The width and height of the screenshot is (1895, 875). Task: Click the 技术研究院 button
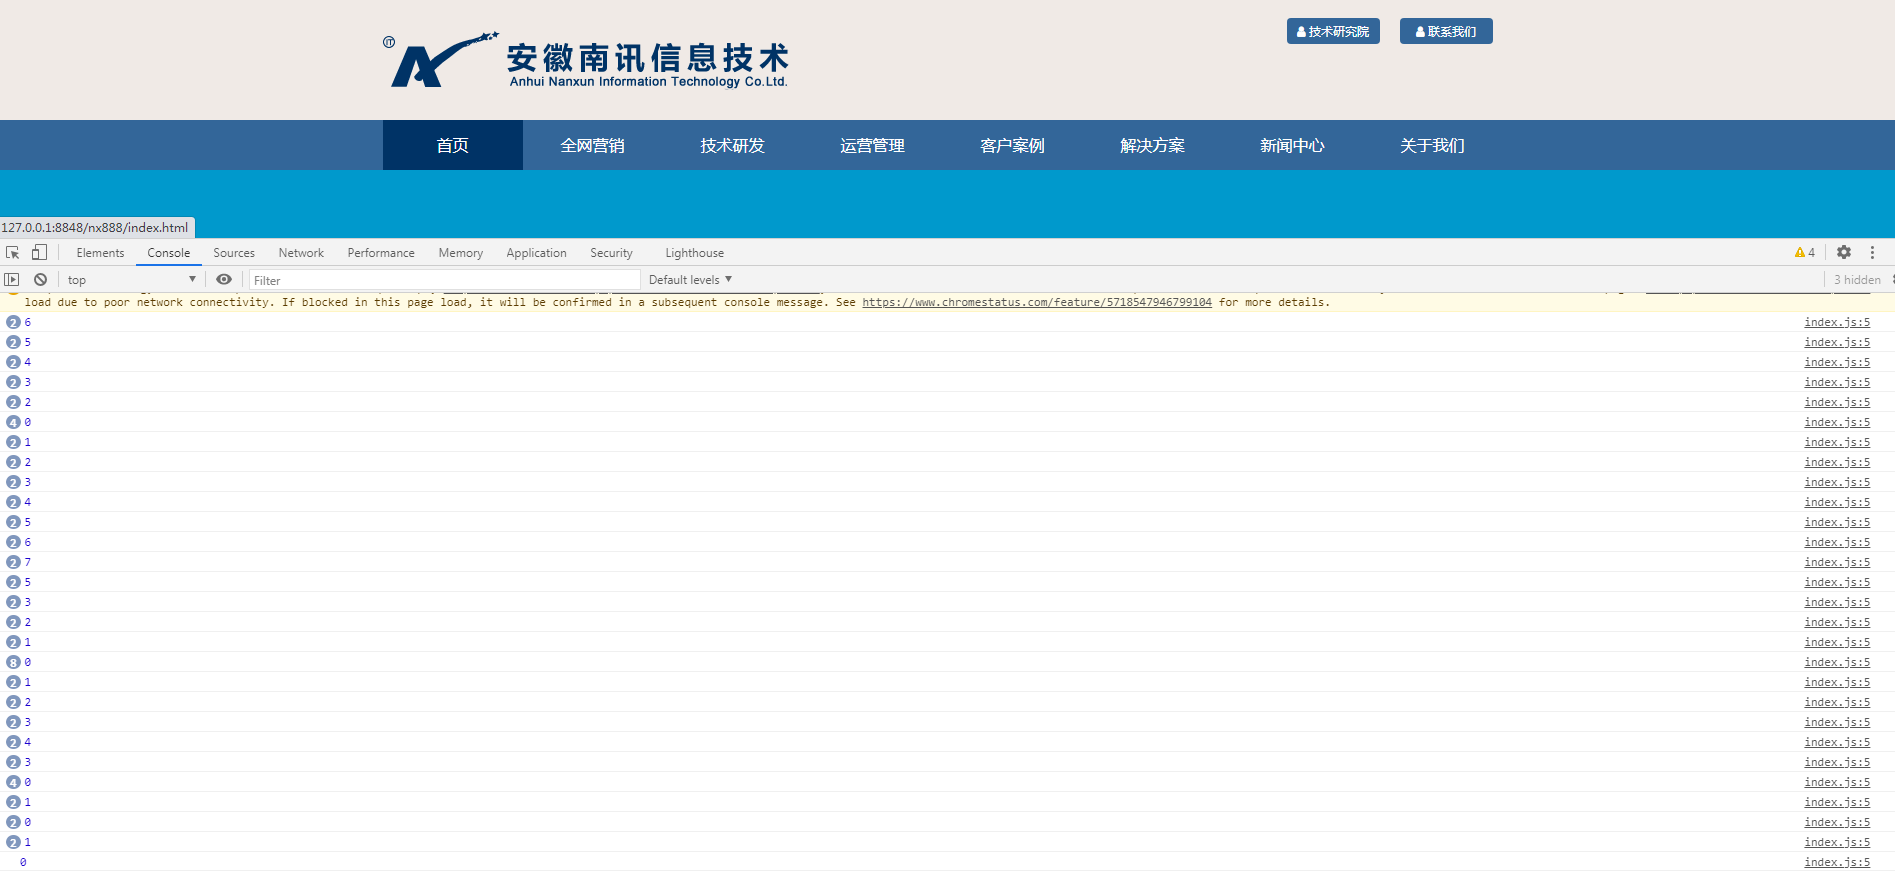(x=1333, y=32)
